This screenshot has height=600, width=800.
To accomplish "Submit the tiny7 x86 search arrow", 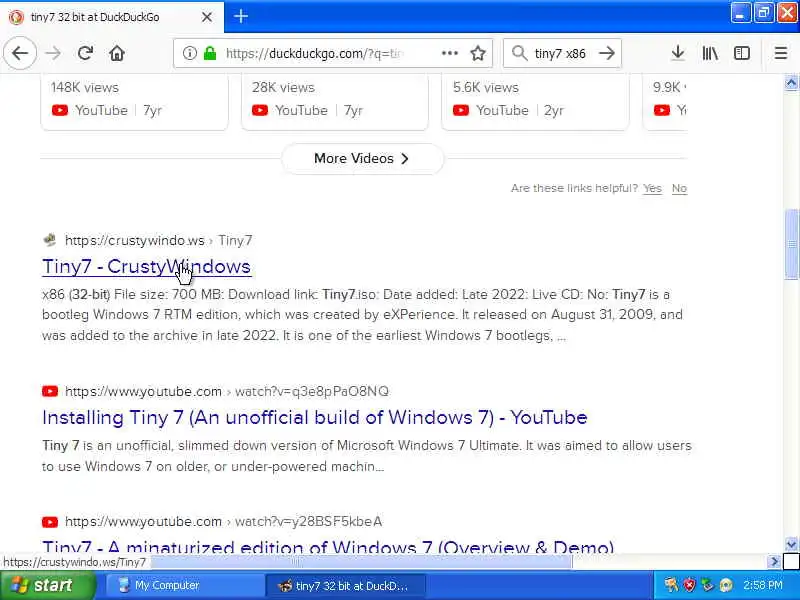I will click(x=607, y=53).
